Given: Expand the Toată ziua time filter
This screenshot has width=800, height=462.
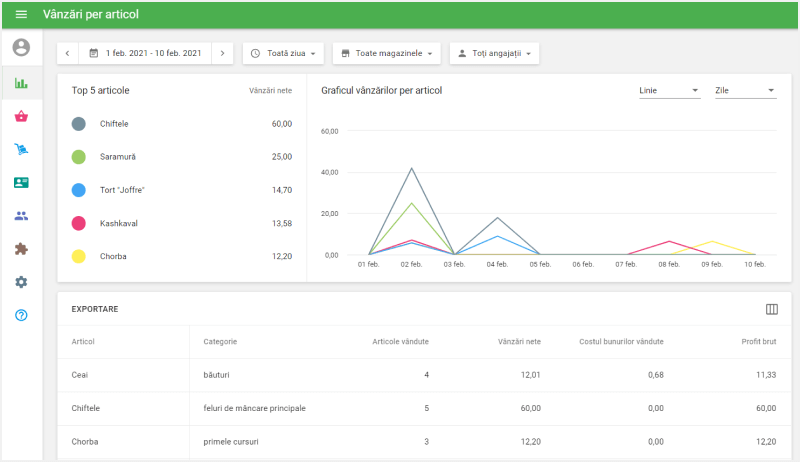Looking at the screenshot, I should point(283,53).
